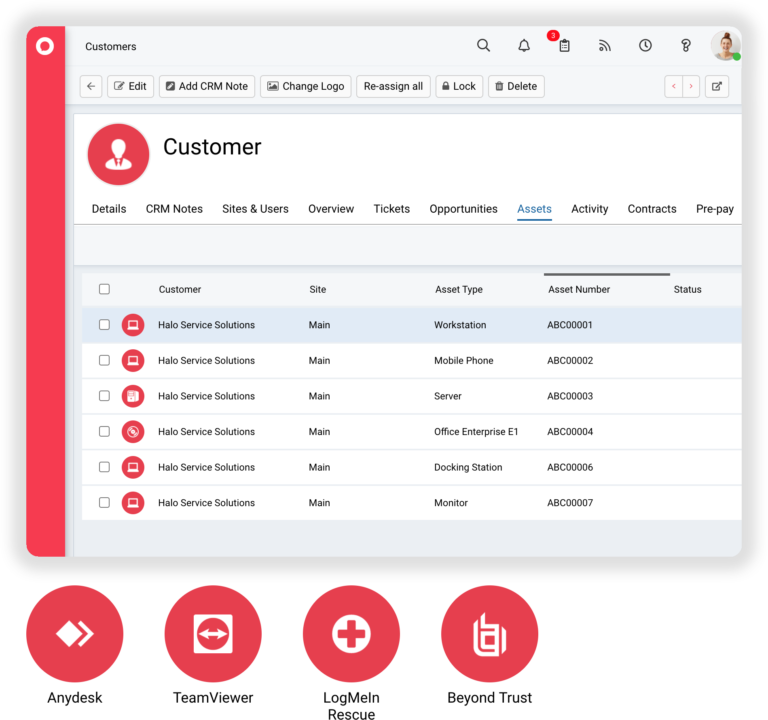Click the Re-assign all button
This screenshot has width=768, height=720.
pos(393,86)
